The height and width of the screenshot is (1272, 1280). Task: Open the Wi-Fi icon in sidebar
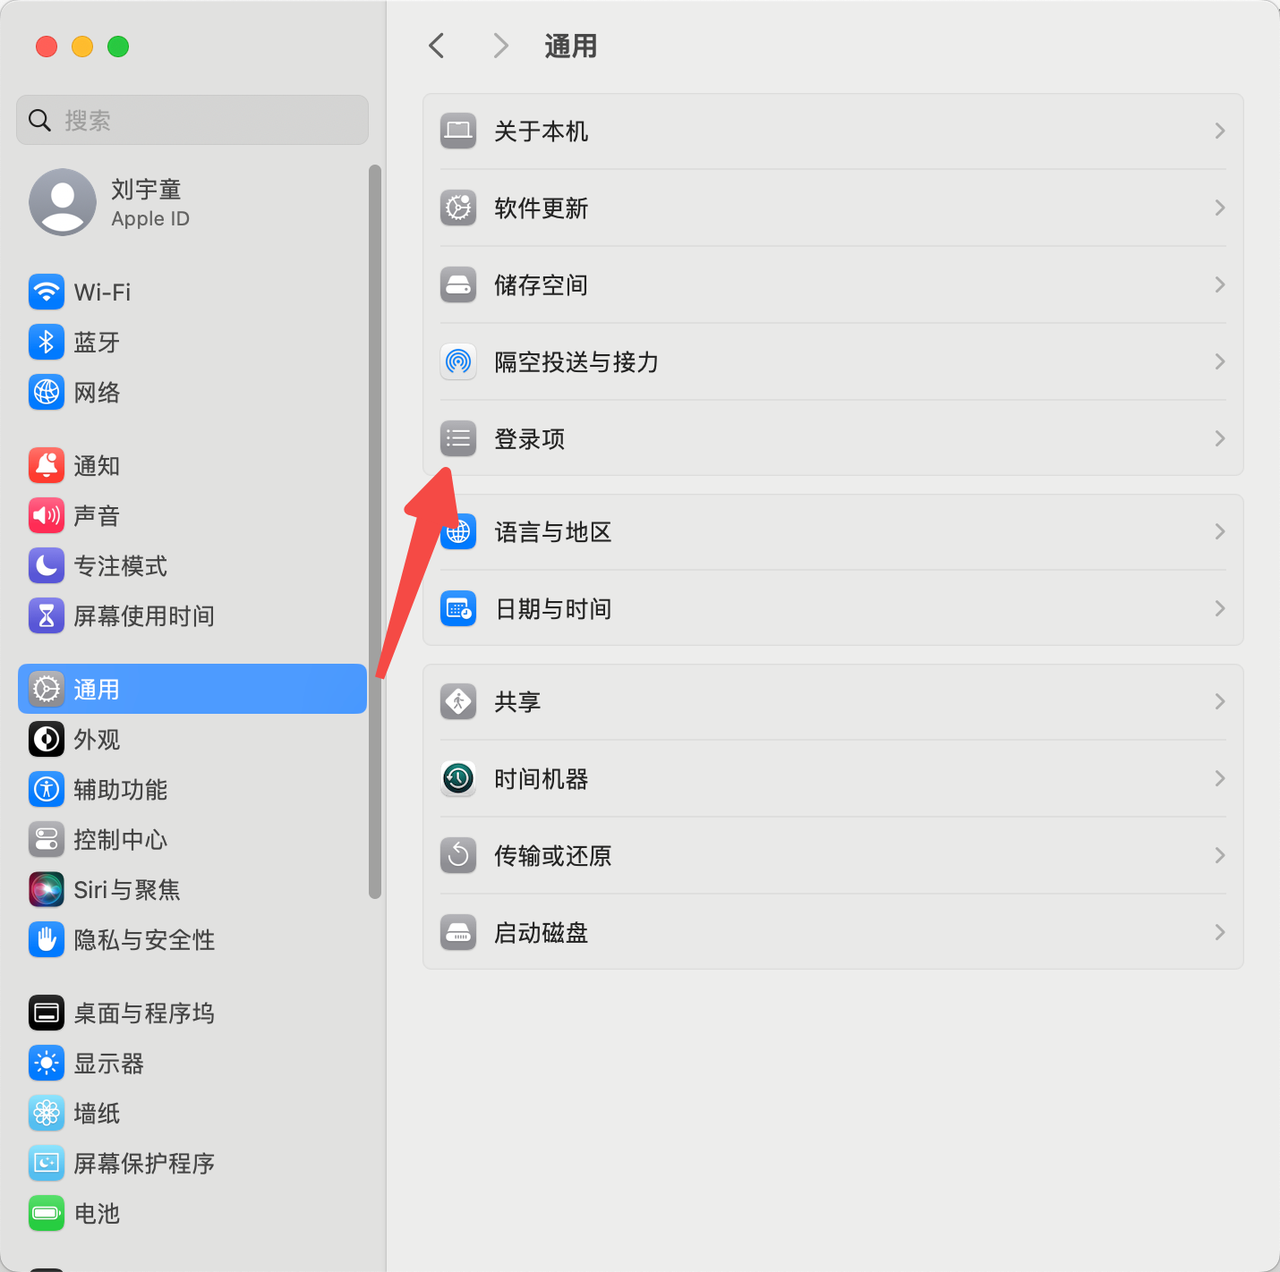pyautogui.click(x=46, y=292)
